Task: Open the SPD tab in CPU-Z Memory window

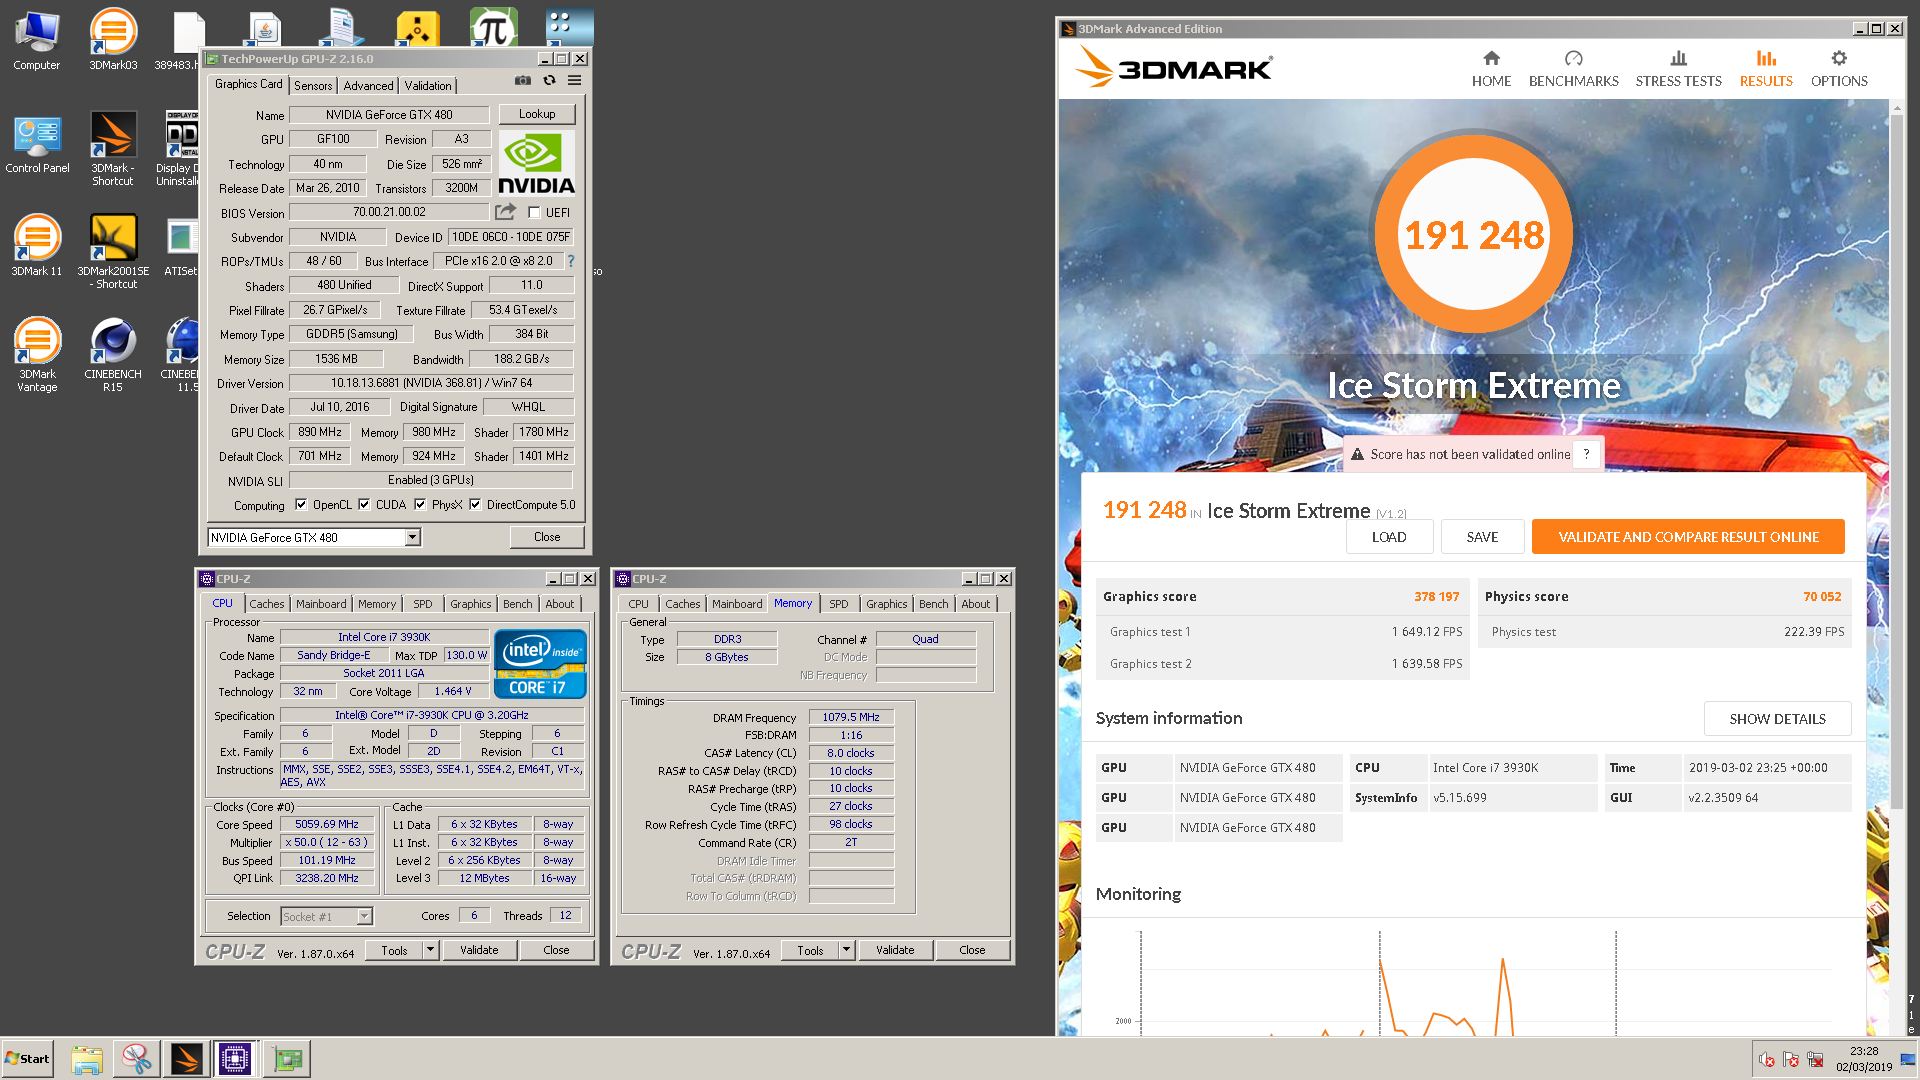Action: (x=839, y=604)
